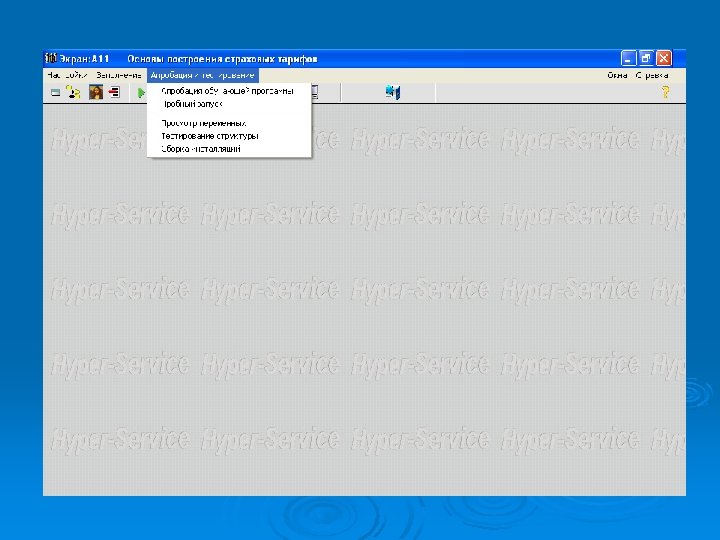Choose Просмотр переменных menu entry
The height and width of the screenshot is (540, 720).
click(x=204, y=123)
